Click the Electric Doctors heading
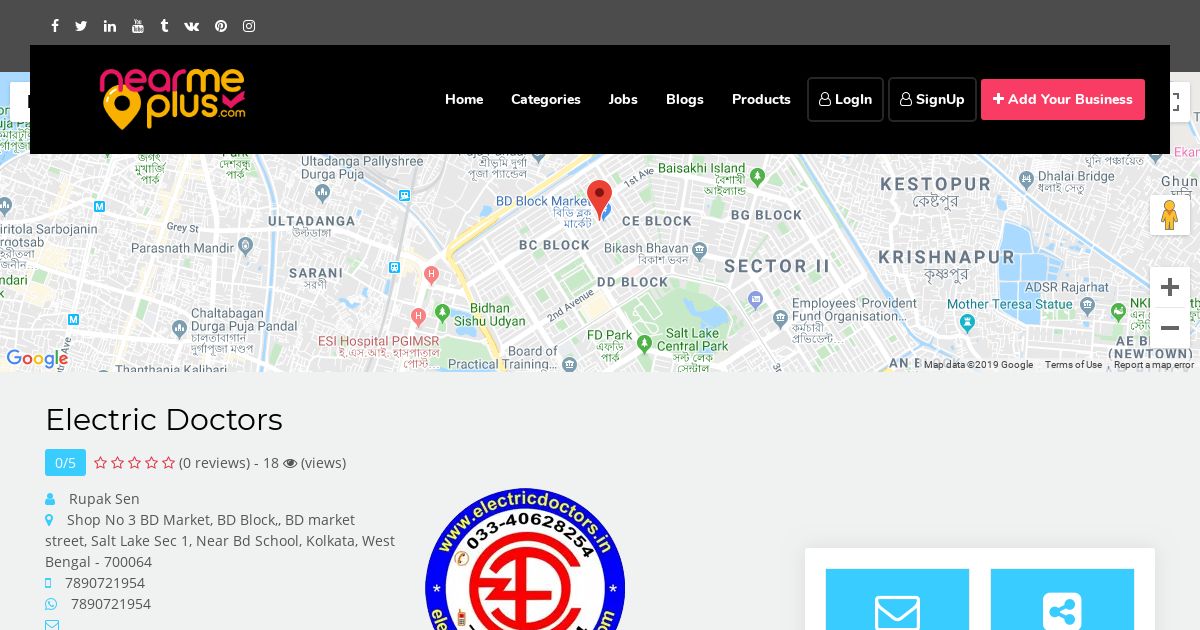1200x630 pixels. point(164,419)
